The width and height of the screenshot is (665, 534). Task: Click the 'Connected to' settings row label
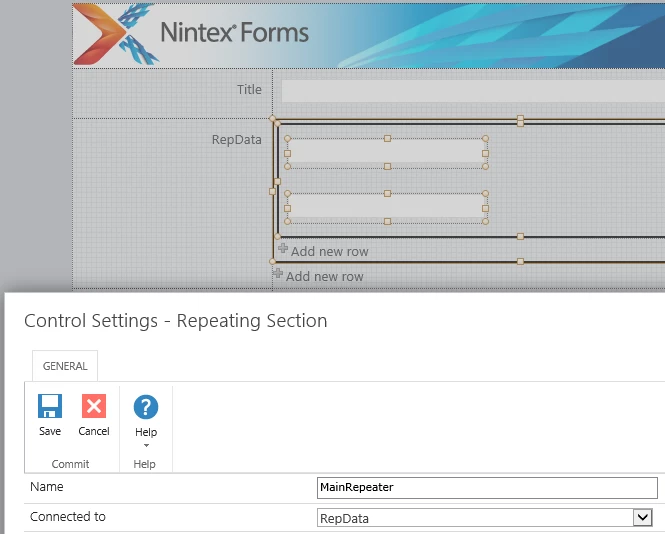(x=67, y=517)
